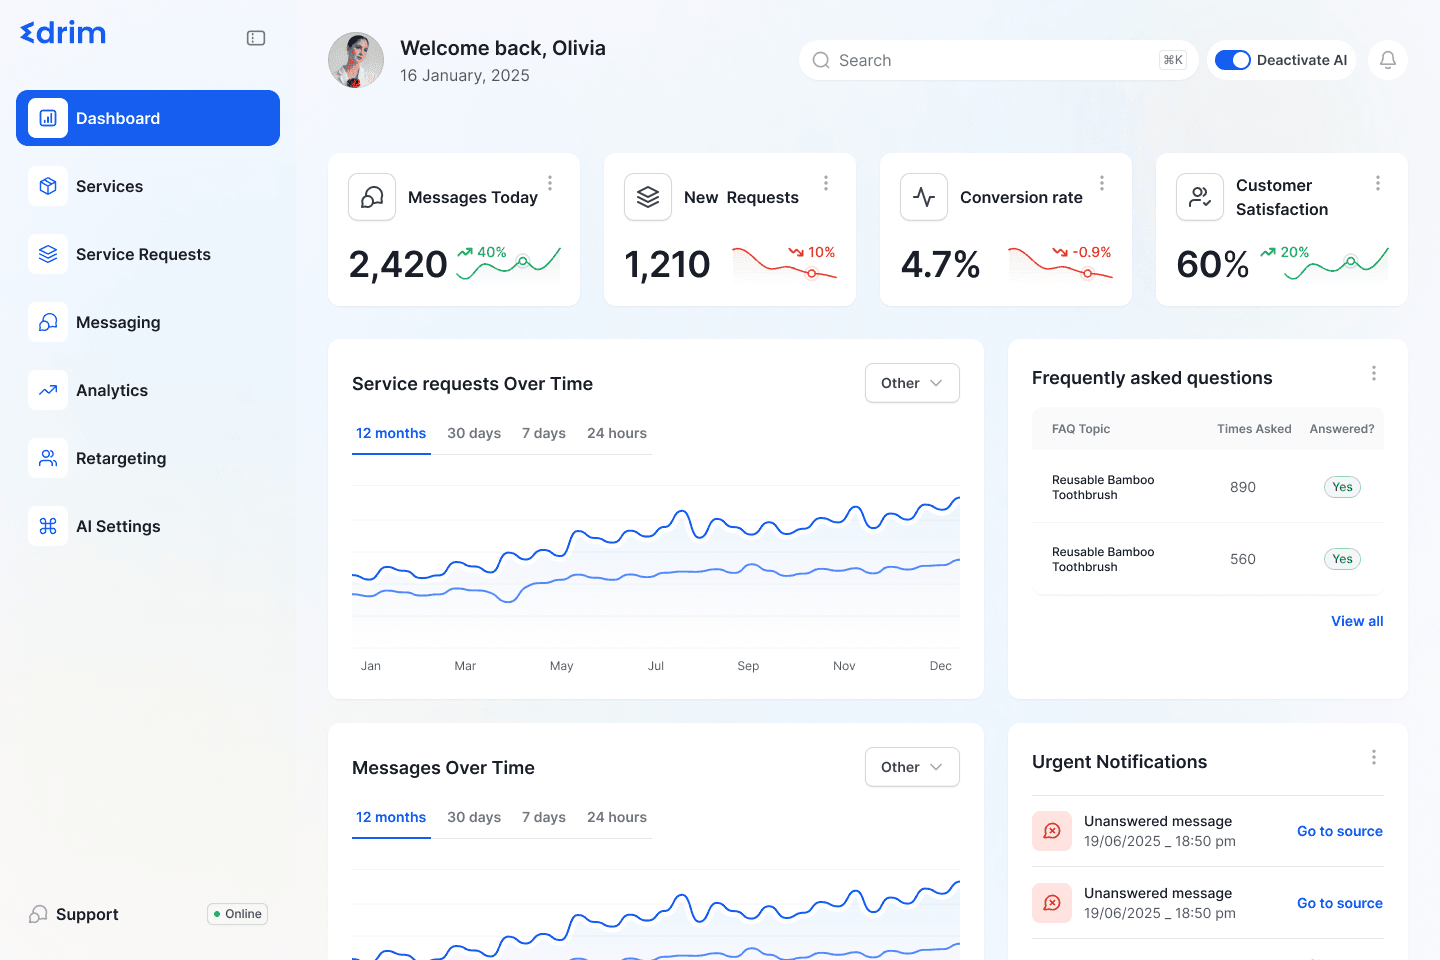Open Frequently asked questions options menu

pos(1373,373)
